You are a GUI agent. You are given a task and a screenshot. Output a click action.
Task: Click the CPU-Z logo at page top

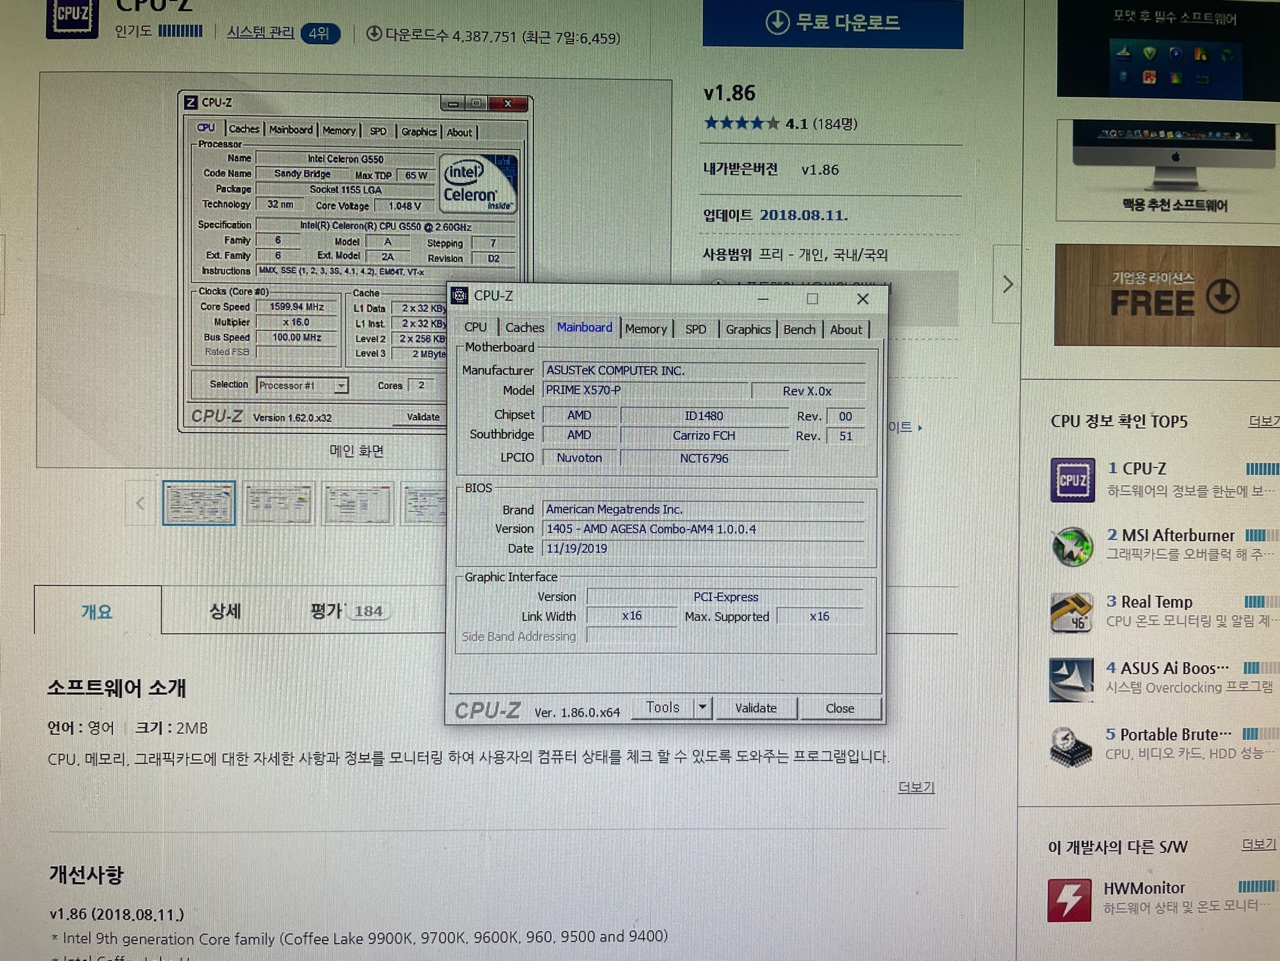72,17
